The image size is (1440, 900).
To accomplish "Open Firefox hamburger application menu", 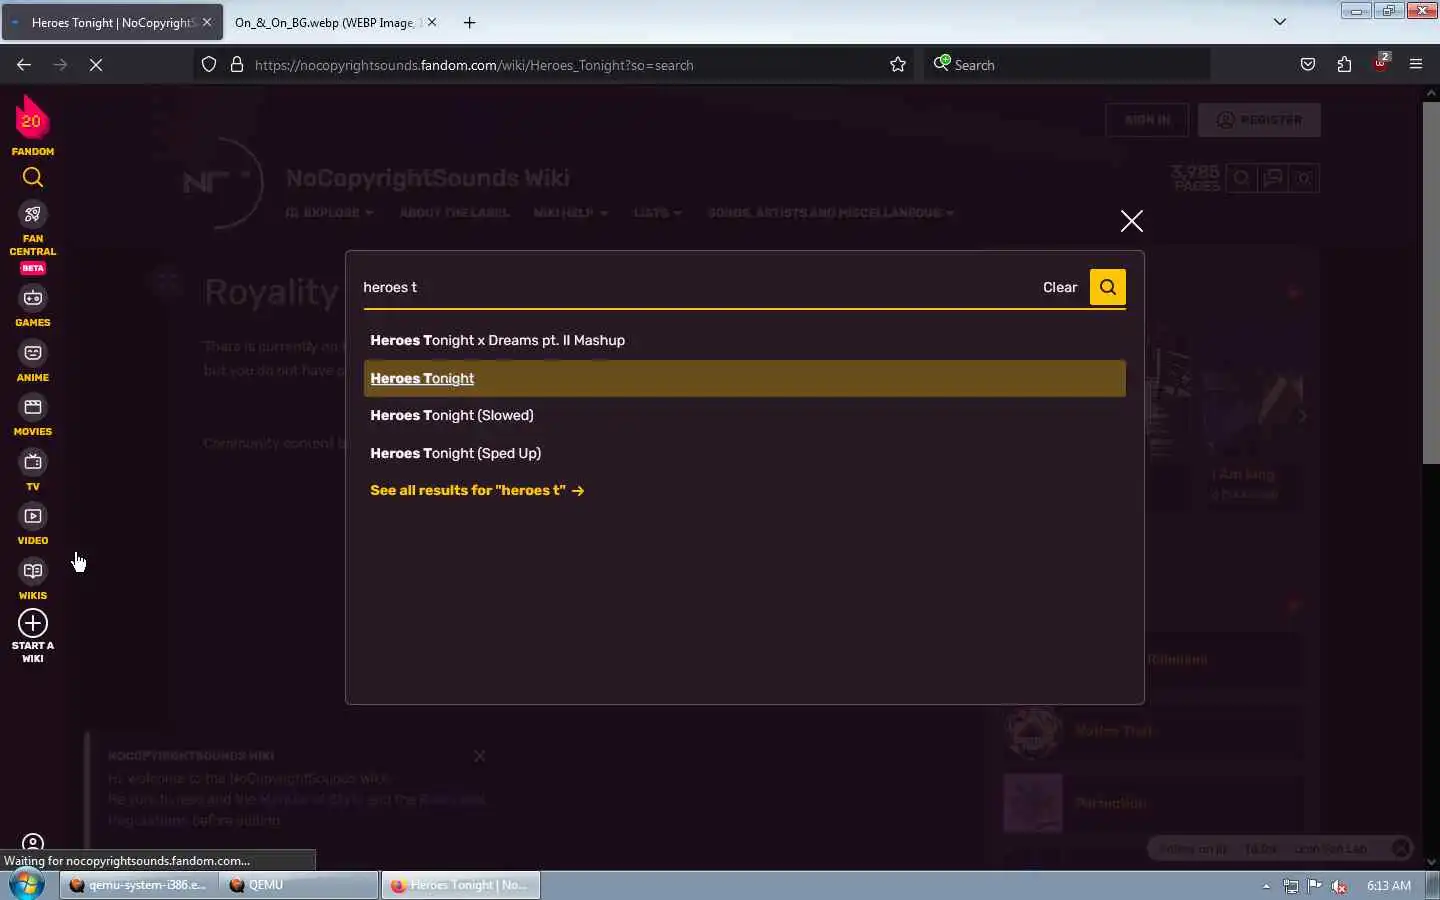I will point(1416,64).
